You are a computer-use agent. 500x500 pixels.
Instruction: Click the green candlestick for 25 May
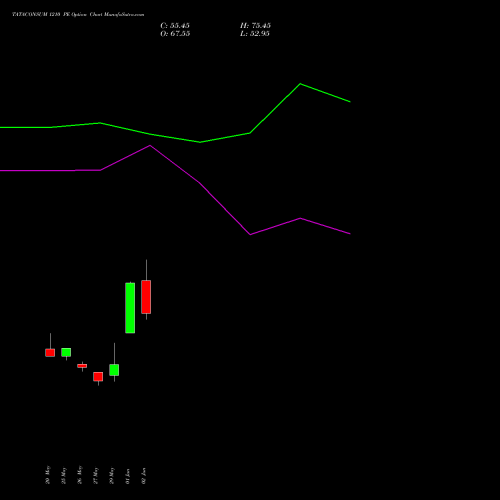click(x=66, y=352)
